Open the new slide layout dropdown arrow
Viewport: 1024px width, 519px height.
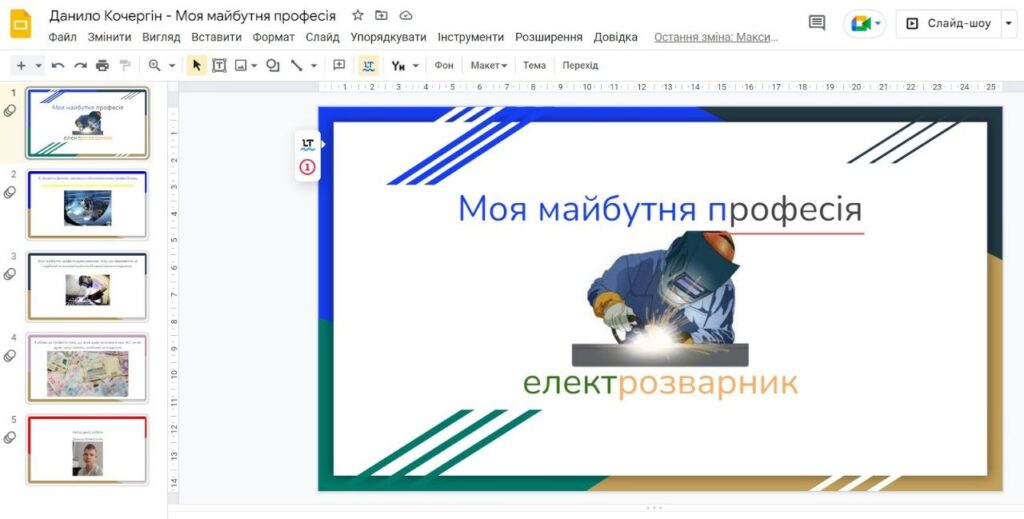(x=39, y=65)
